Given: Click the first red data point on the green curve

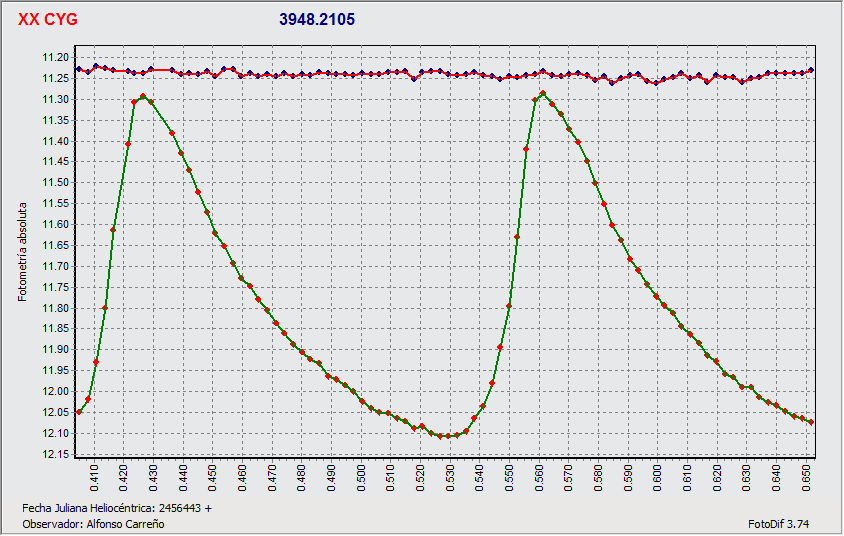Looking at the screenshot, I should coord(79,412).
